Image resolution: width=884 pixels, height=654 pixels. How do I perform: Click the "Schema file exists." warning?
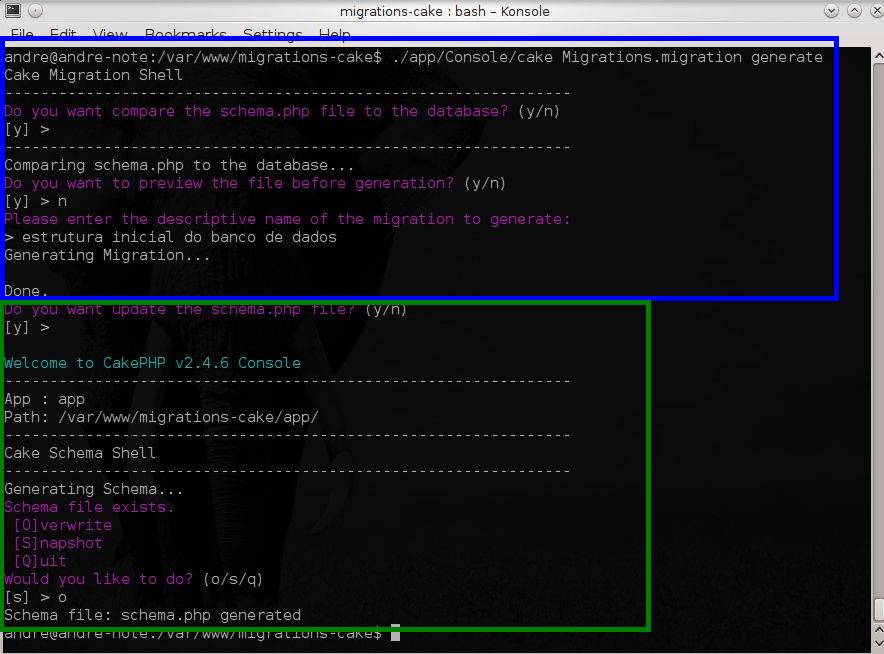point(89,507)
